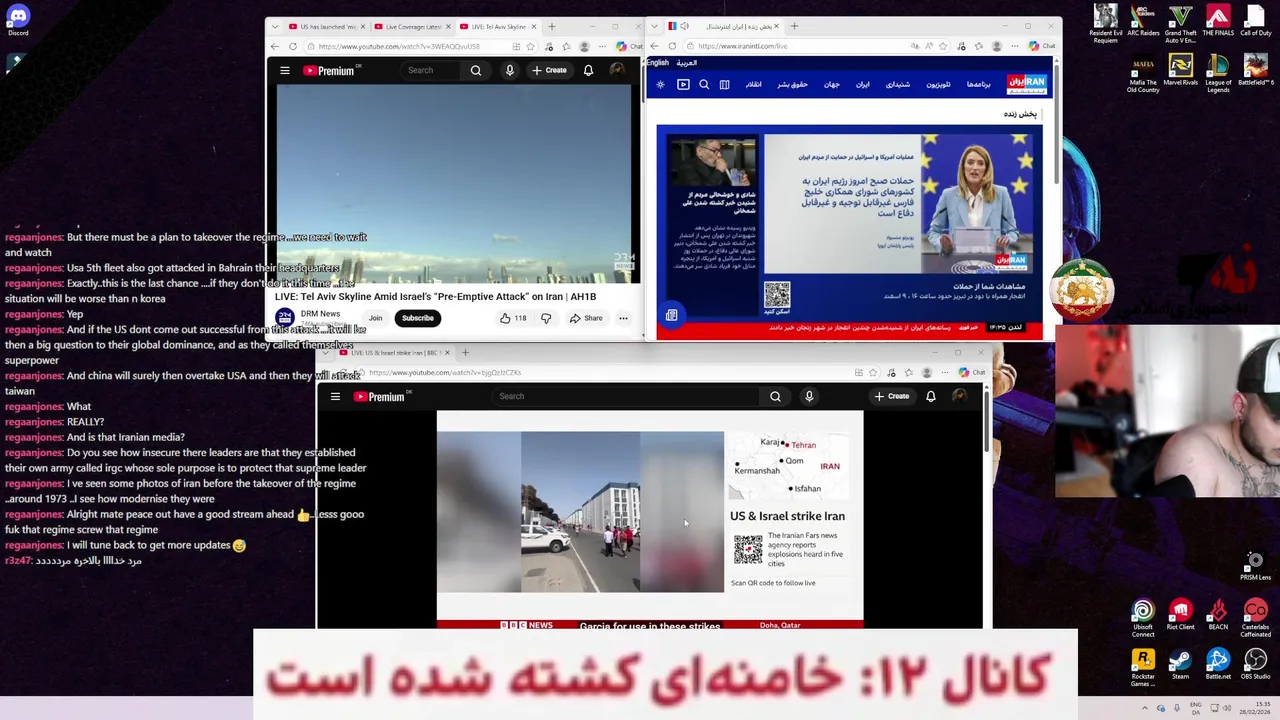Viewport: 1280px width, 720px height.
Task: Open the DRM News channel name
Action: 320,314
